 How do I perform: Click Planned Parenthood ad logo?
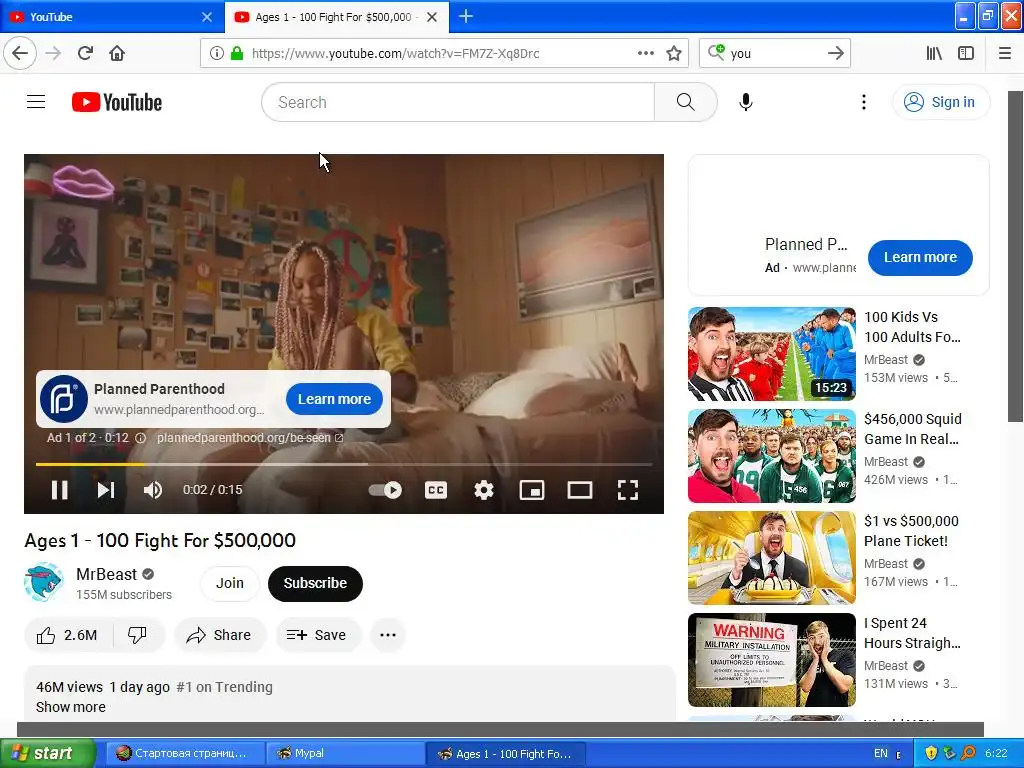click(64, 399)
